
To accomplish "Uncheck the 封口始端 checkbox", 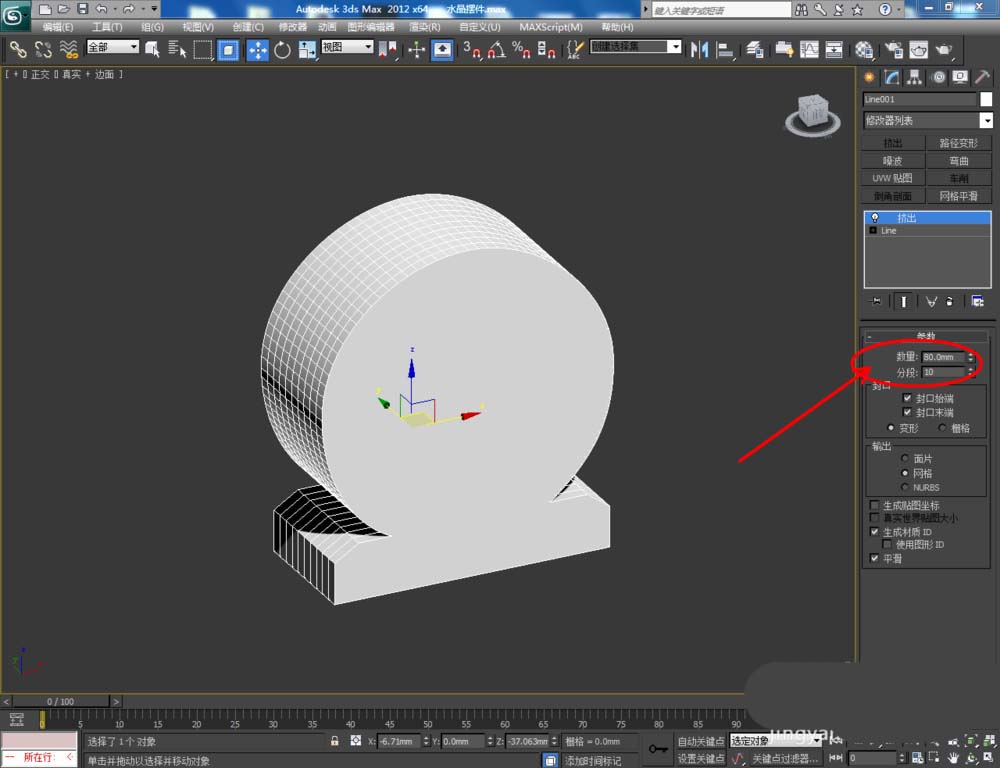I will coord(908,398).
